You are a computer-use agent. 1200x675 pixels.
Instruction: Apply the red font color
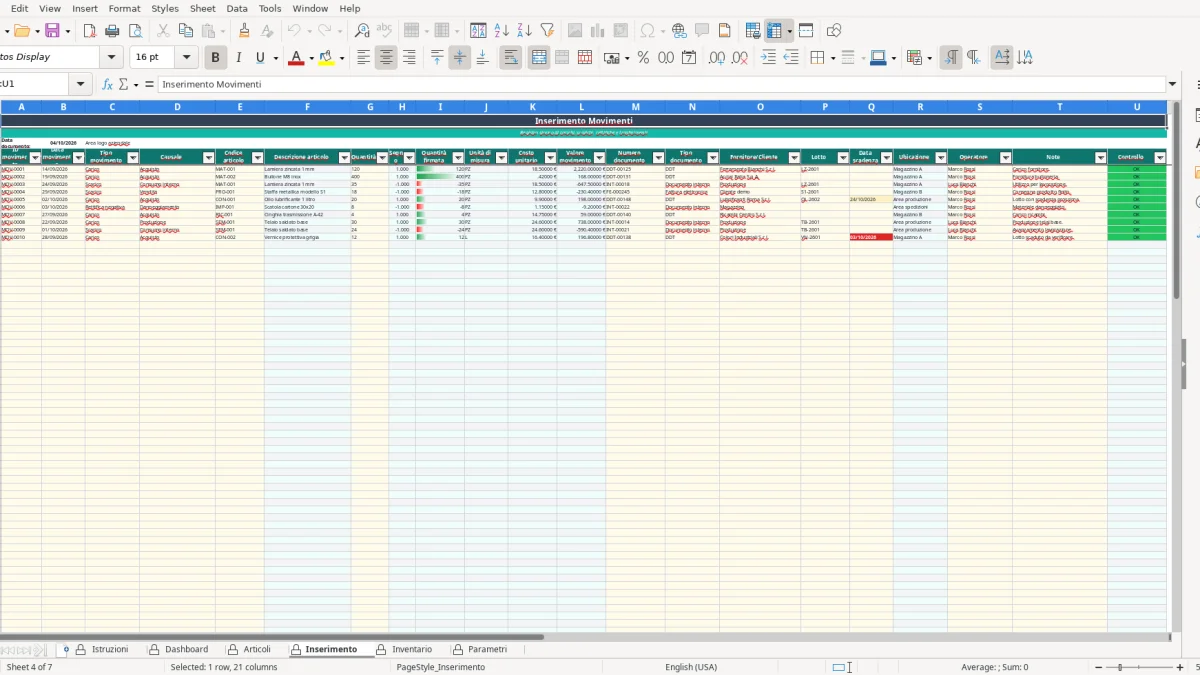[295, 58]
